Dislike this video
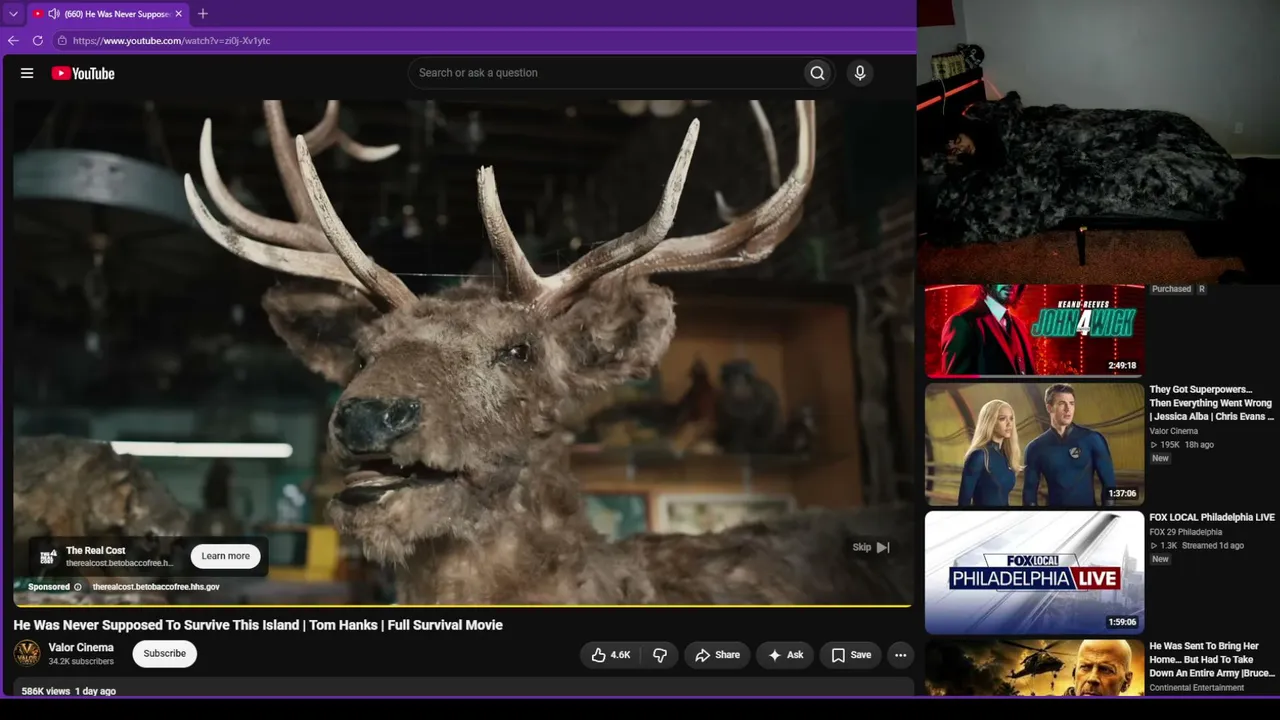 pos(660,655)
